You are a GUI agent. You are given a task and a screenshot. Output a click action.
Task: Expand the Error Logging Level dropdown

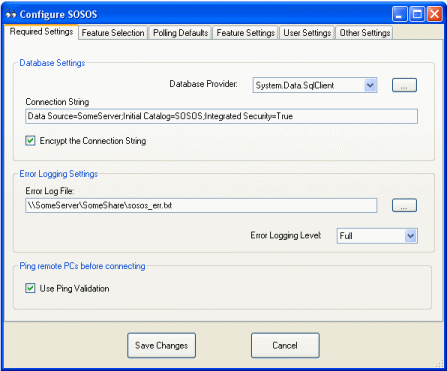click(x=411, y=236)
